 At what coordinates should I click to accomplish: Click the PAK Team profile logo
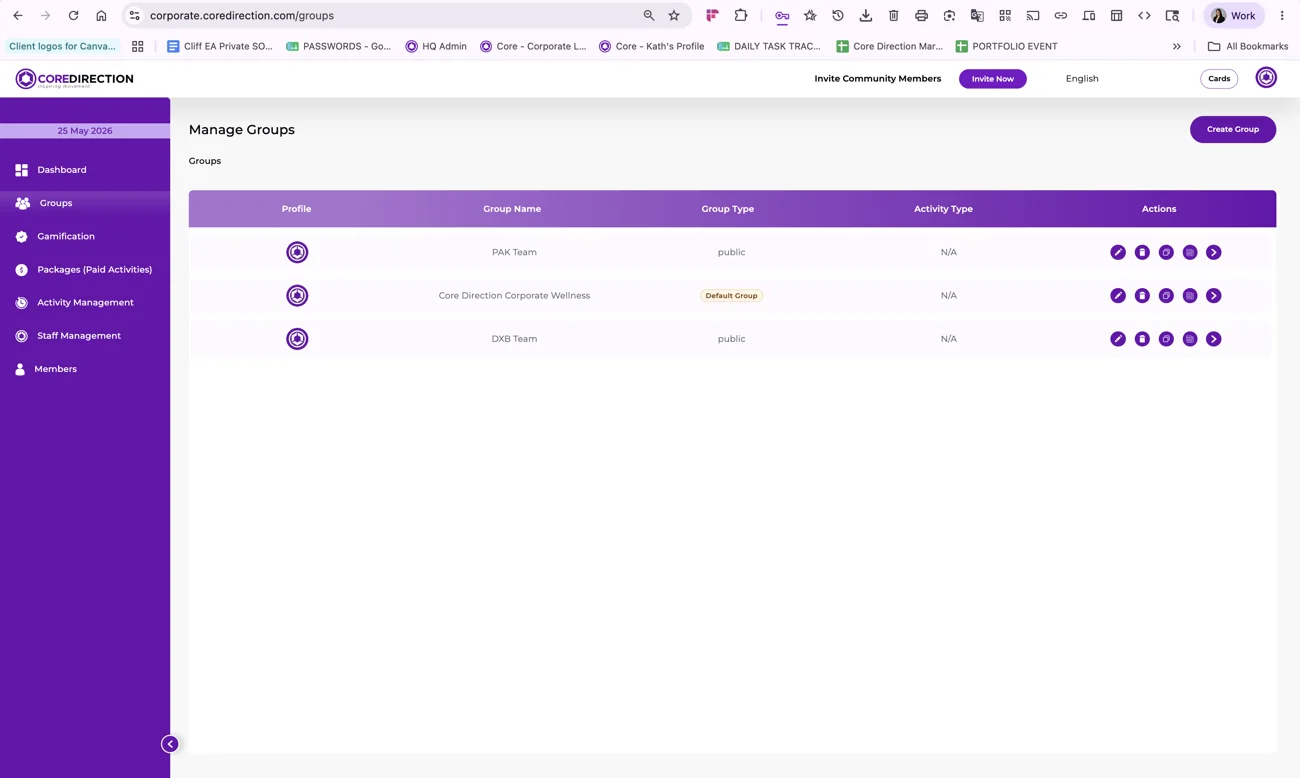pos(297,252)
